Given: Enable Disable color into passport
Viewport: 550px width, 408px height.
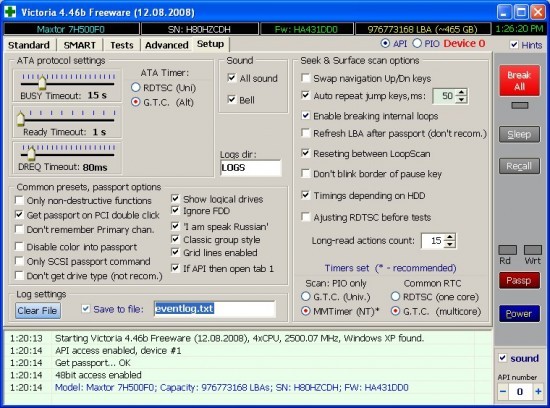Looking at the screenshot, I should pos(19,246).
